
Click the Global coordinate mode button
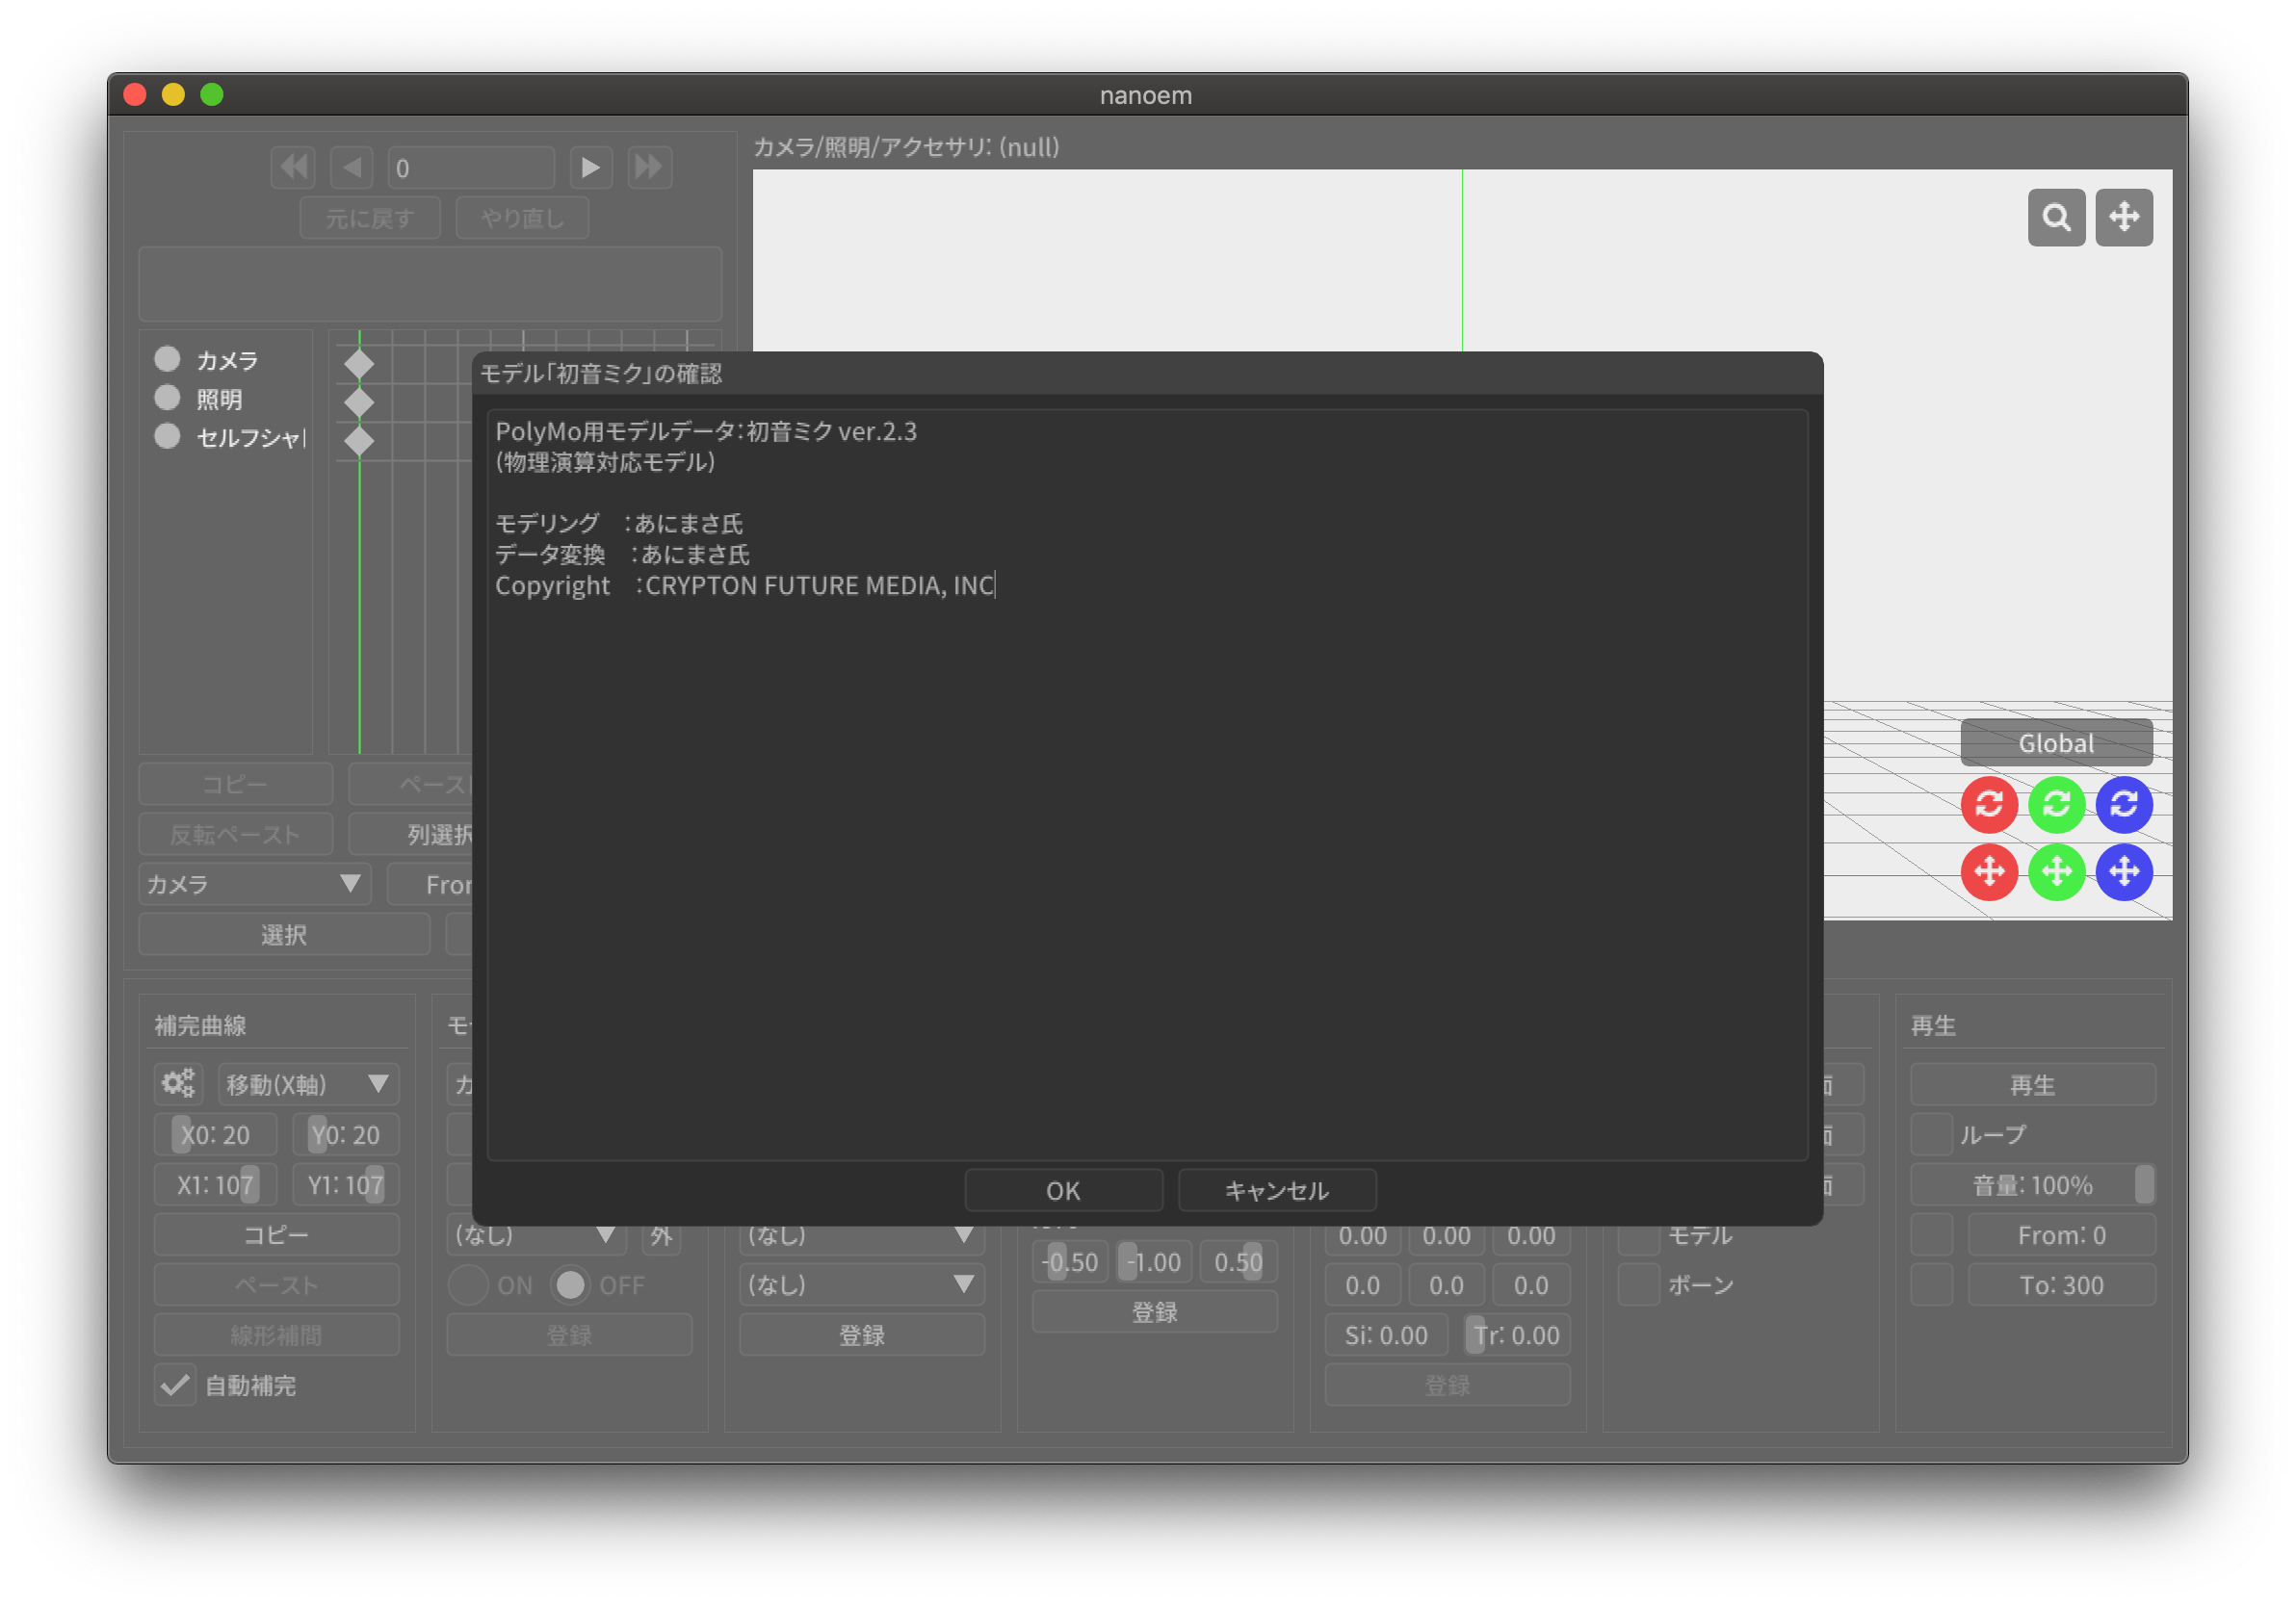[x=2055, y=743]
